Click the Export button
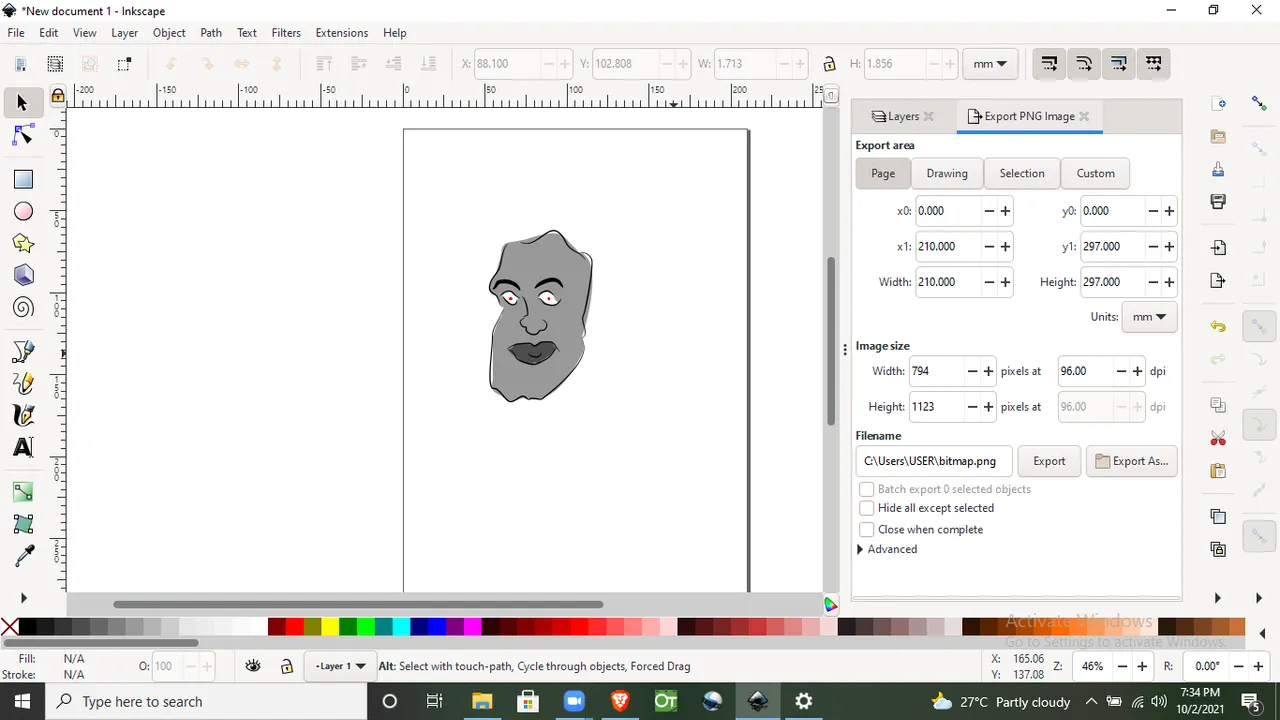Viewport: 1280px width, 720px height. coord(1049,461)
